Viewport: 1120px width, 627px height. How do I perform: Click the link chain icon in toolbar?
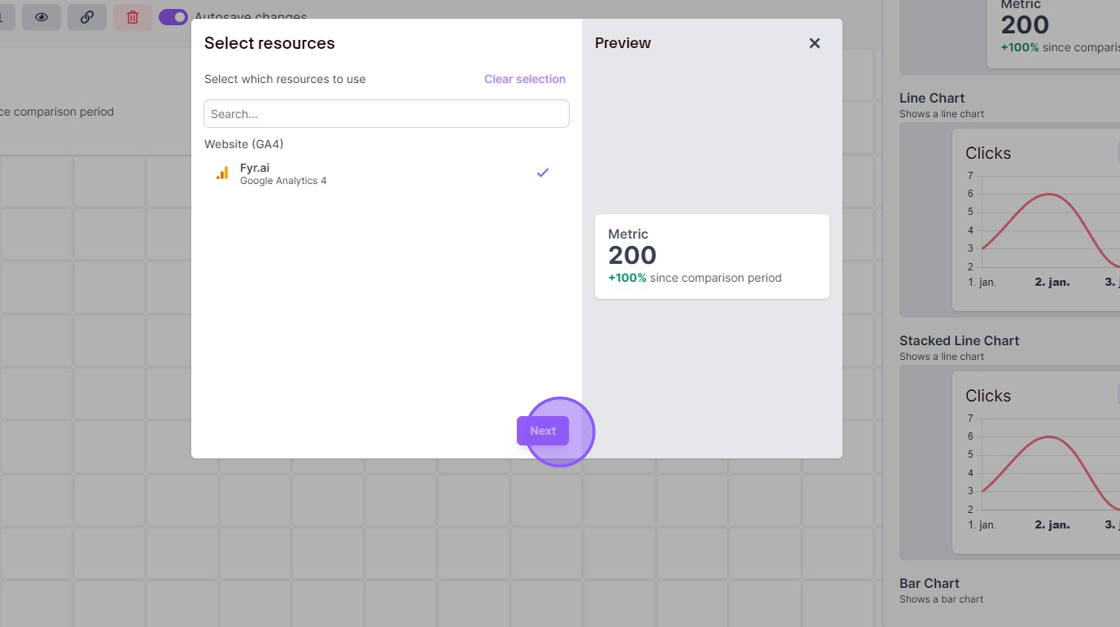coord(86,17)
